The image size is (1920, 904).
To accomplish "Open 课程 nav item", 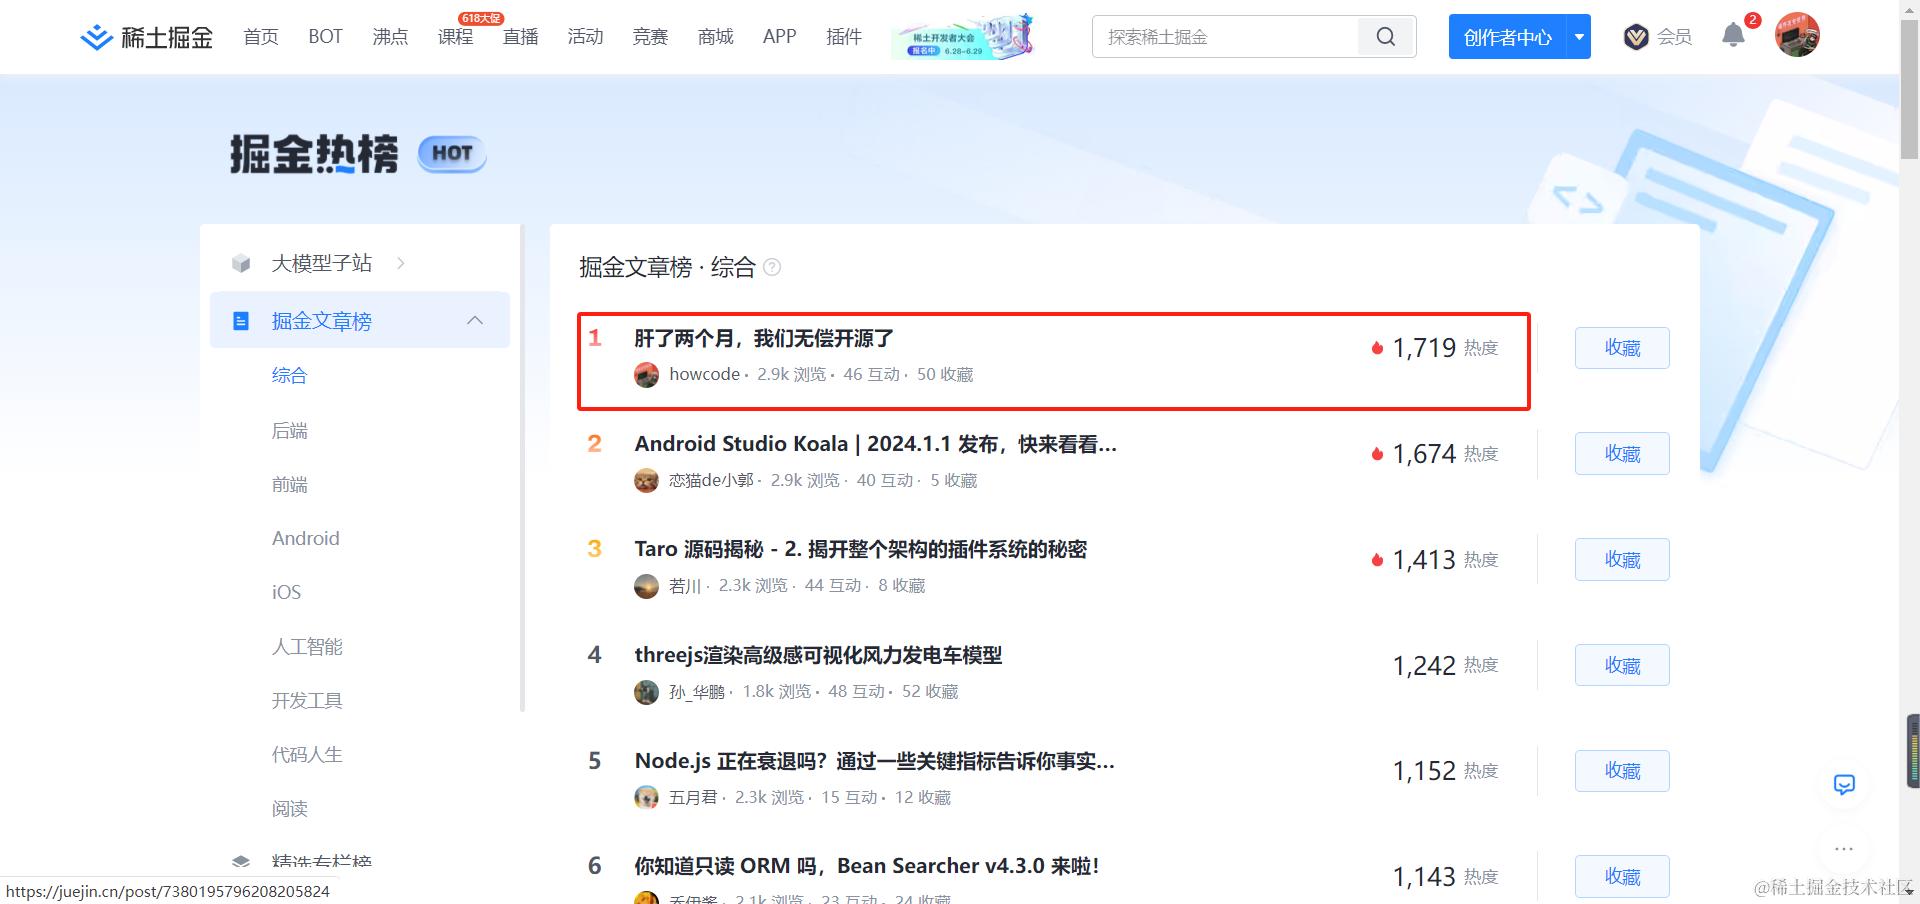I will (455, 37).
